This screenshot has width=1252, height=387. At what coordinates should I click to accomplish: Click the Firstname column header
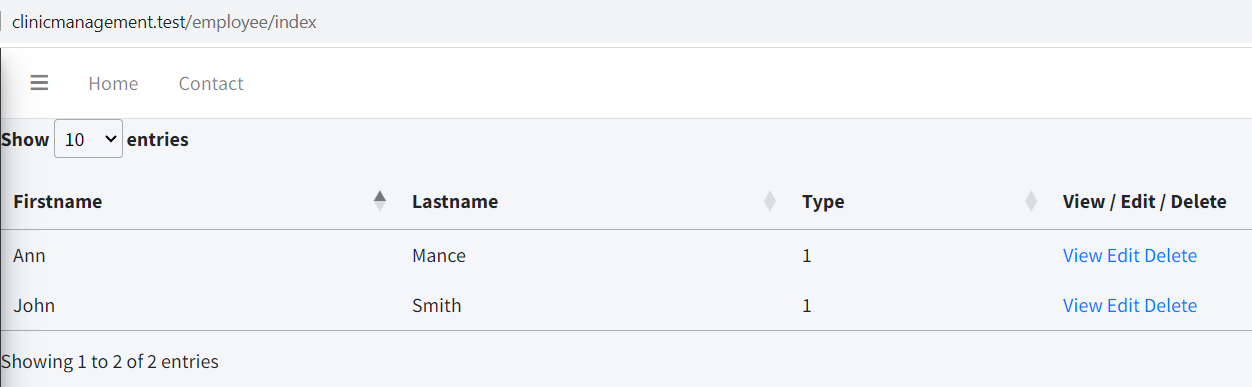[x=200, y=201]
